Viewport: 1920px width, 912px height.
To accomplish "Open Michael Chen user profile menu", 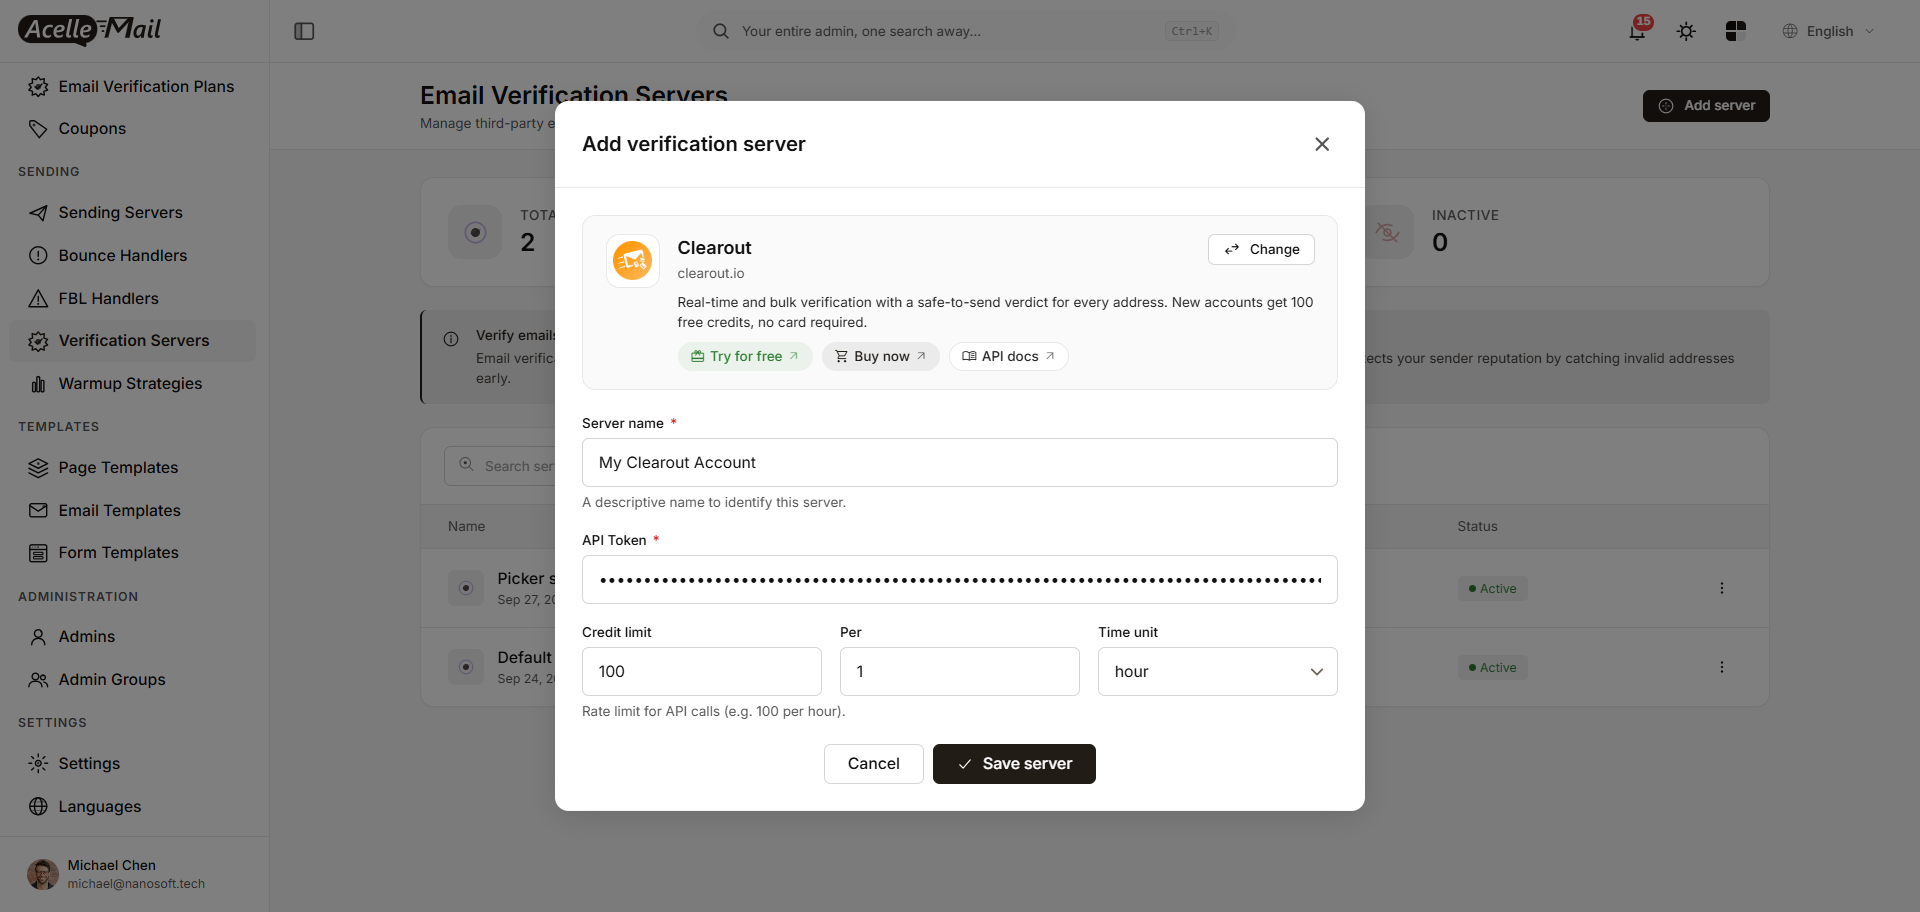I will pyautogui.click(x=134, y=875).
